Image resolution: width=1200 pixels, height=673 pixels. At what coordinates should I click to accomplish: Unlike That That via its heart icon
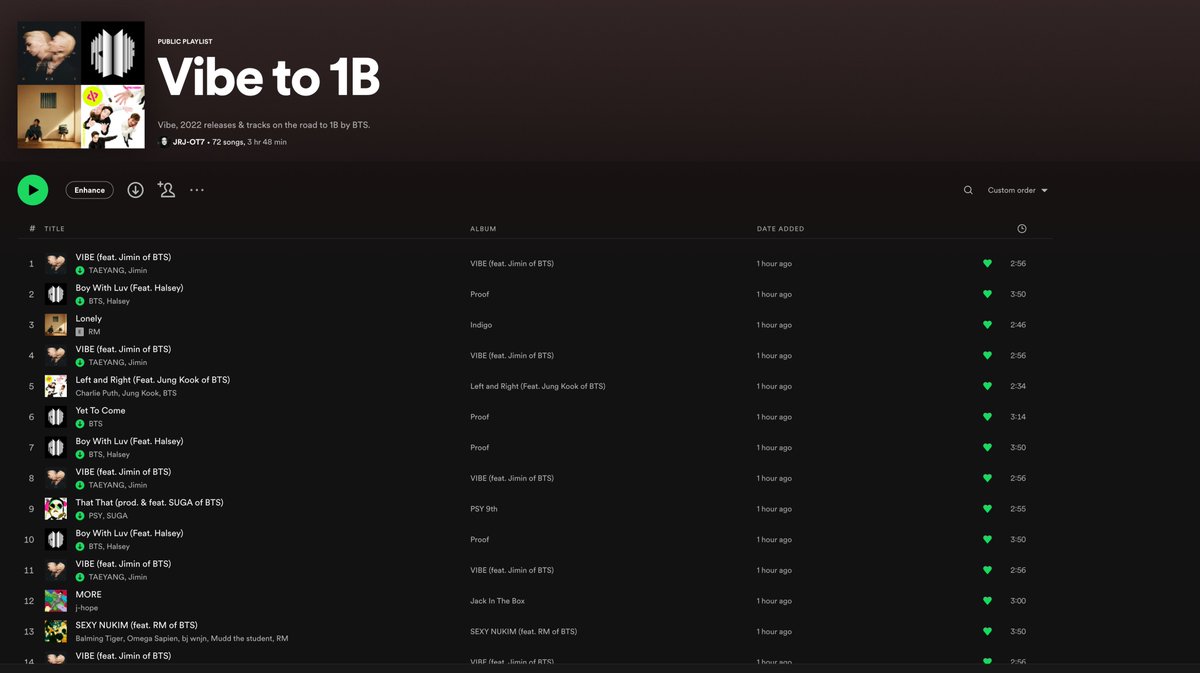[x=987, y=509]
